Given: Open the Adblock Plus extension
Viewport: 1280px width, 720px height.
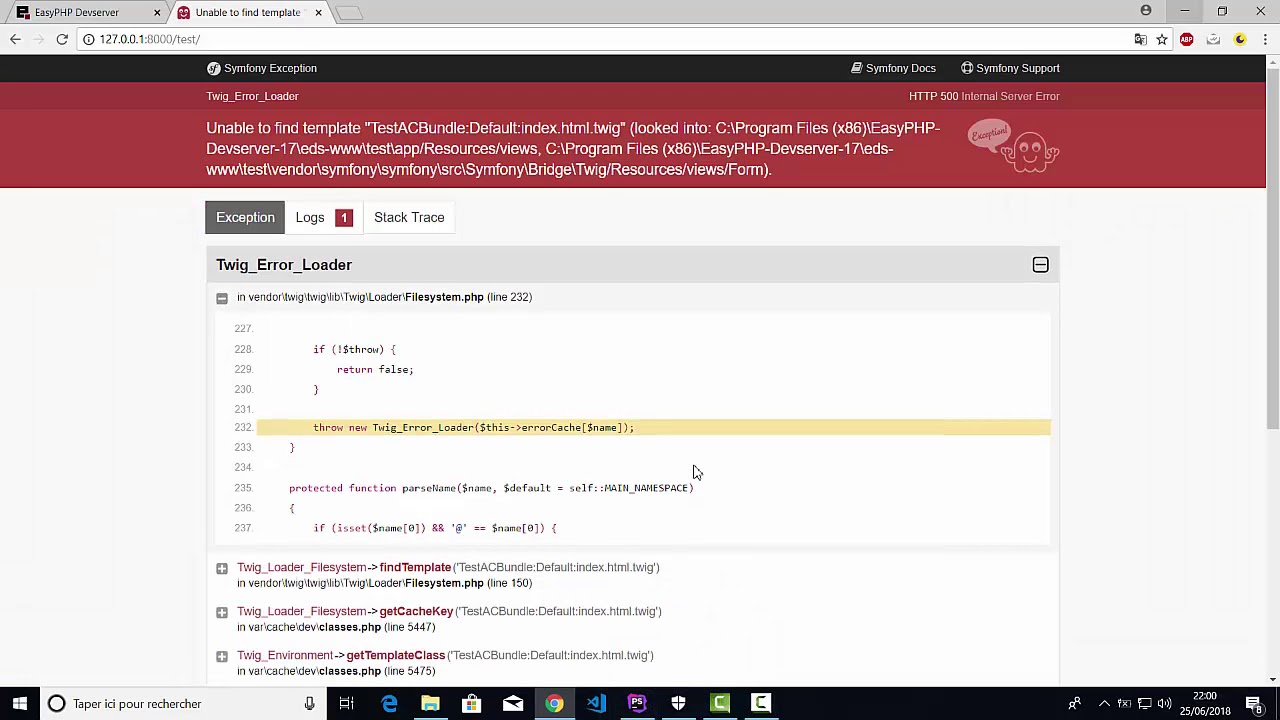Looking at the screenshot, I should point(1186,39).
